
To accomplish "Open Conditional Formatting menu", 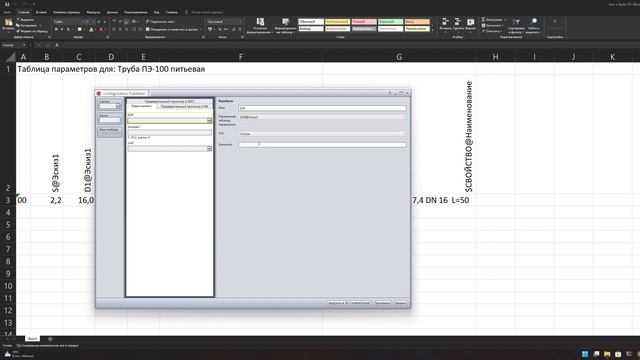I will [x=260, y=25].
